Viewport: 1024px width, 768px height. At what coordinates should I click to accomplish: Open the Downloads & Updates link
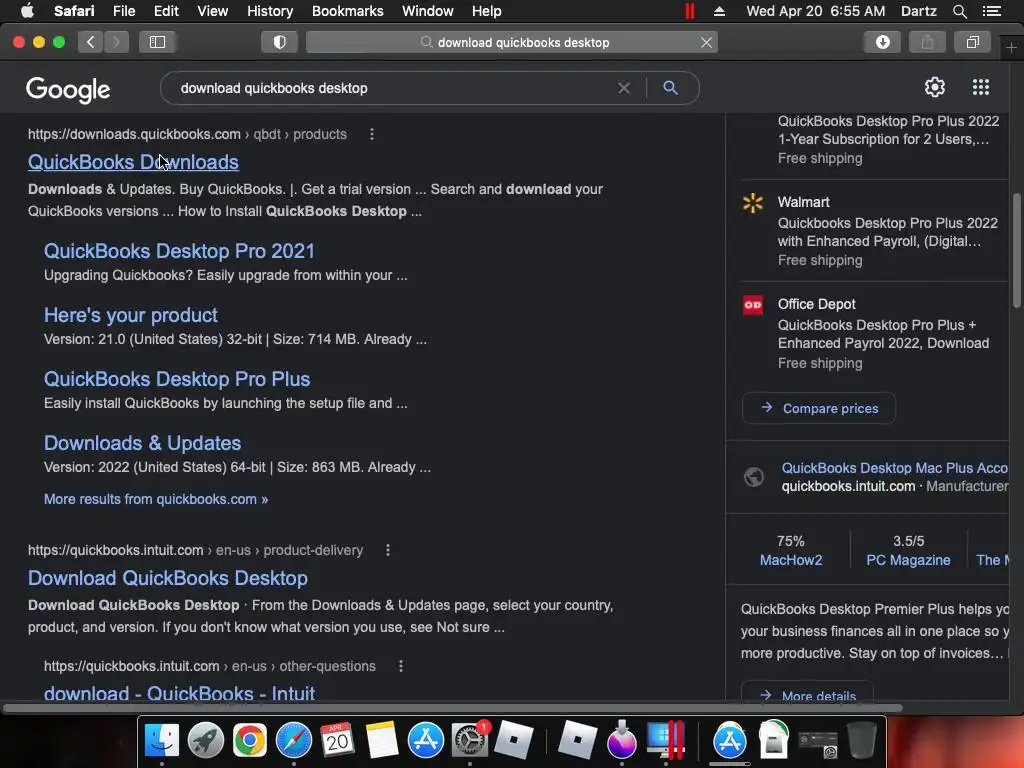pos(142,443)
